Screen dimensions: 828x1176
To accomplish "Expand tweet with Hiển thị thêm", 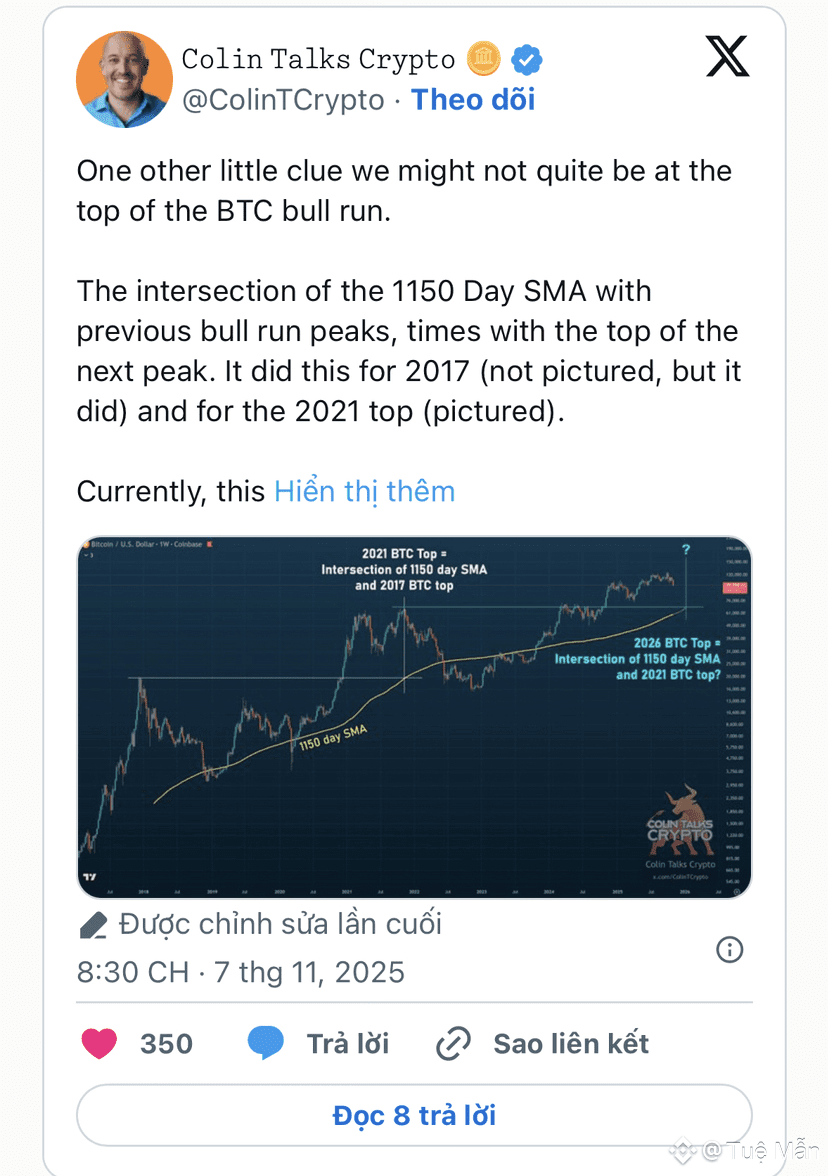I will (x=364, y=491).
